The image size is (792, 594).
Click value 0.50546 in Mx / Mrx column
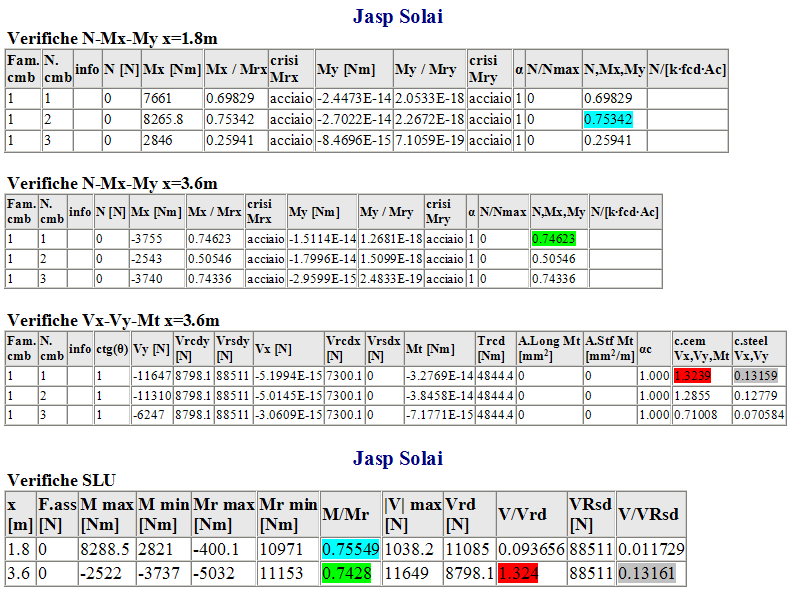point(210,259)
